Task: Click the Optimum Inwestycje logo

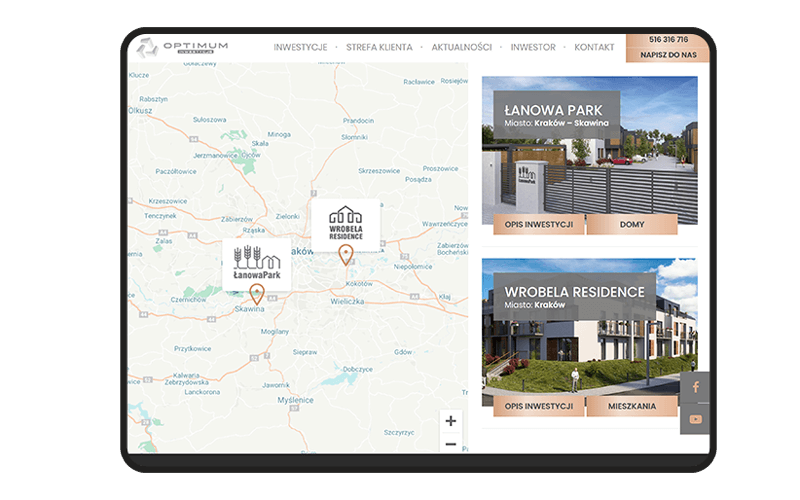Action: [x=182, y=48]
